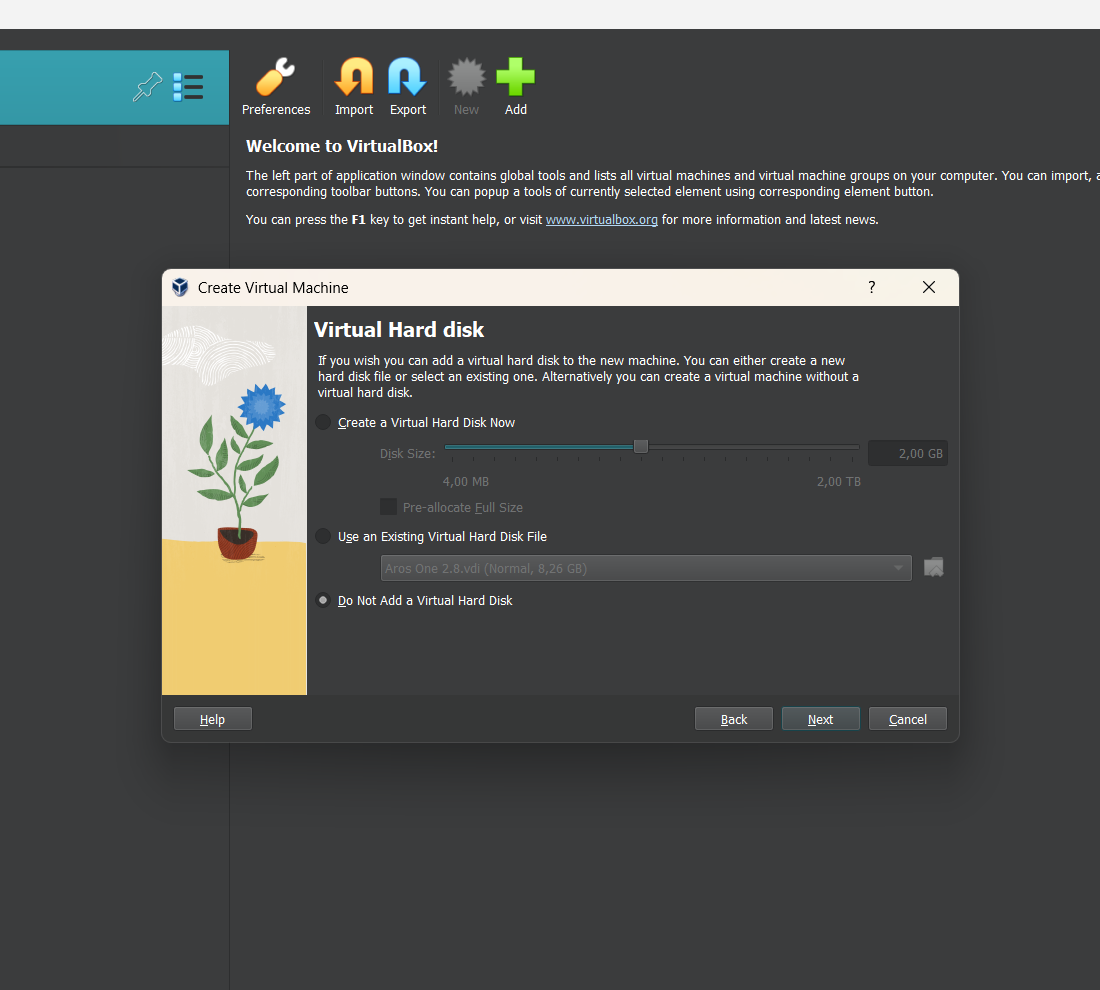Close the Create Virtual Machine dialog

[x=929, y=287]
